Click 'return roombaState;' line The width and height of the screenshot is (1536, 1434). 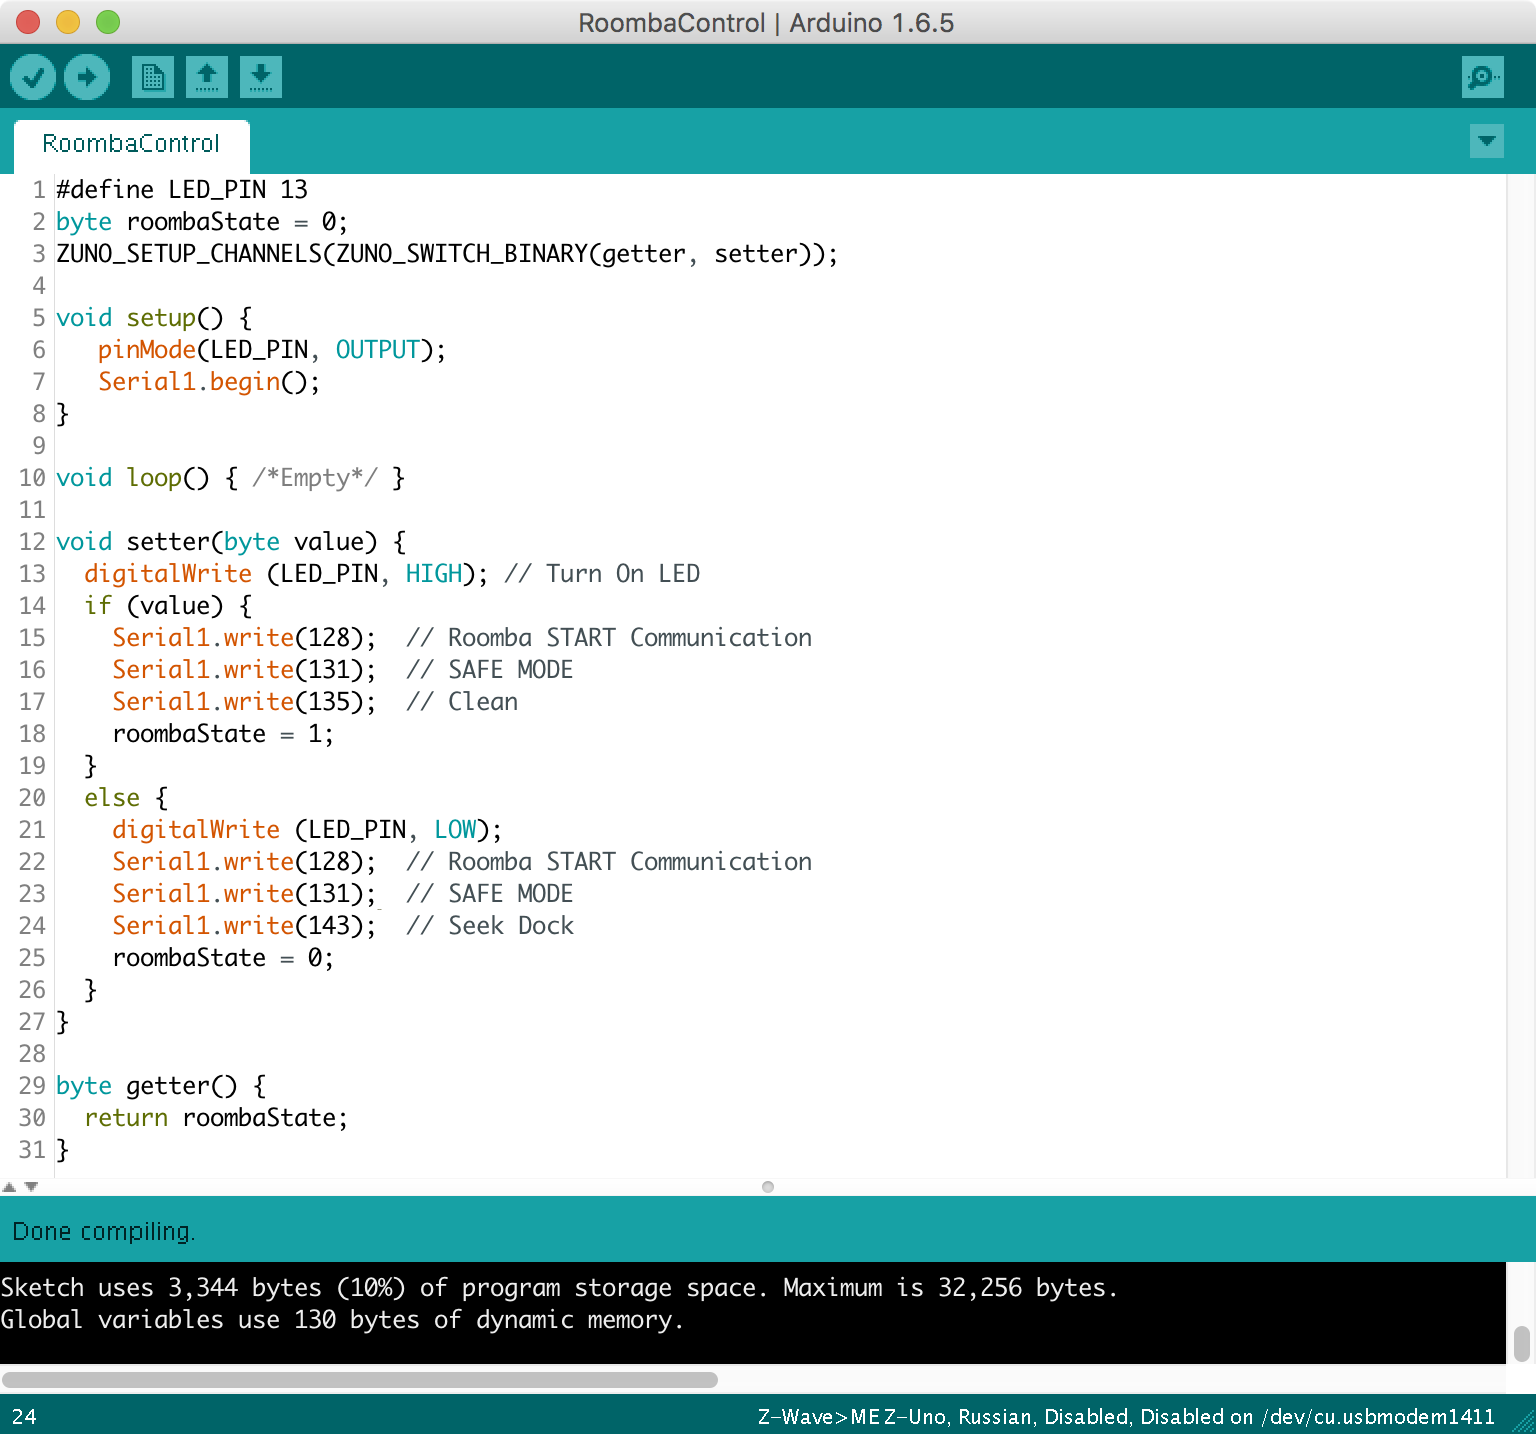tap(216, 1118)
